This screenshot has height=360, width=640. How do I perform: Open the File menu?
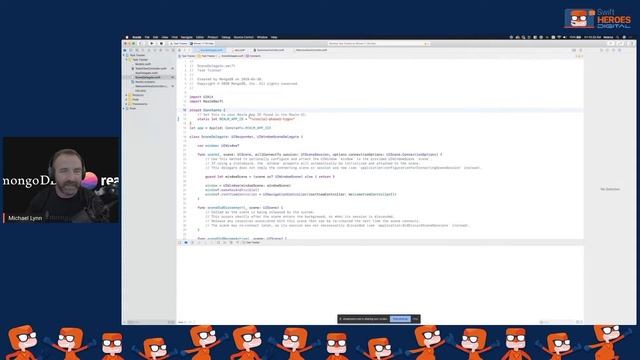[147, 37]
